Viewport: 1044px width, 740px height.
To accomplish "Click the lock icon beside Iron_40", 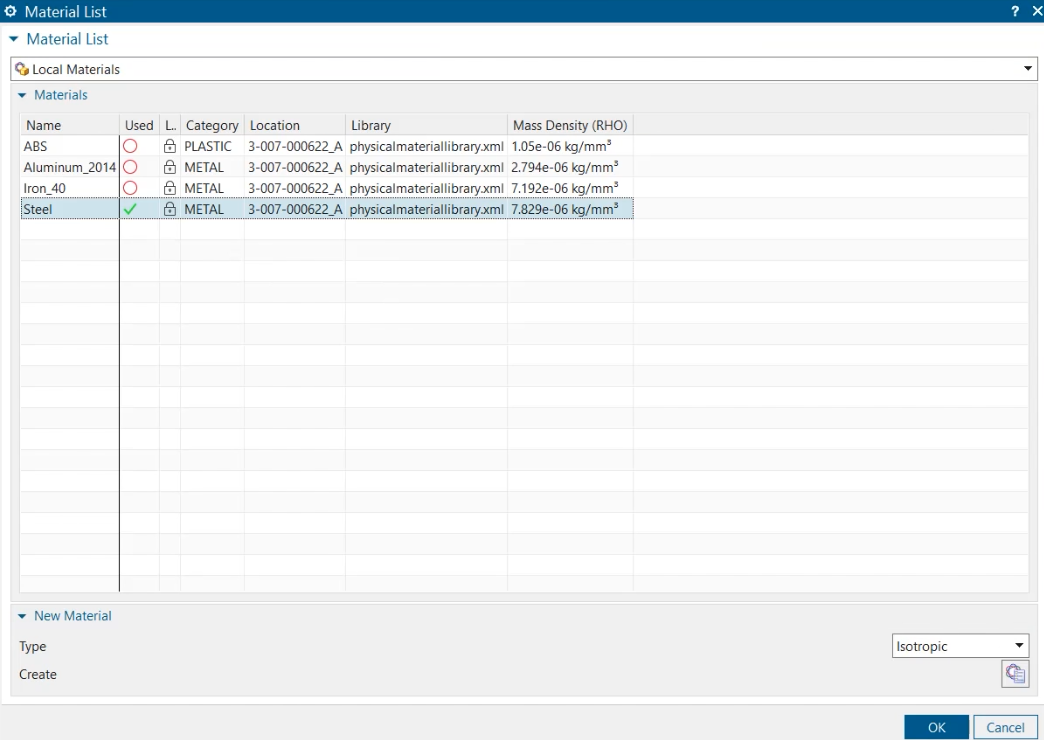I will pyautogui.click(x=169, y=188).
